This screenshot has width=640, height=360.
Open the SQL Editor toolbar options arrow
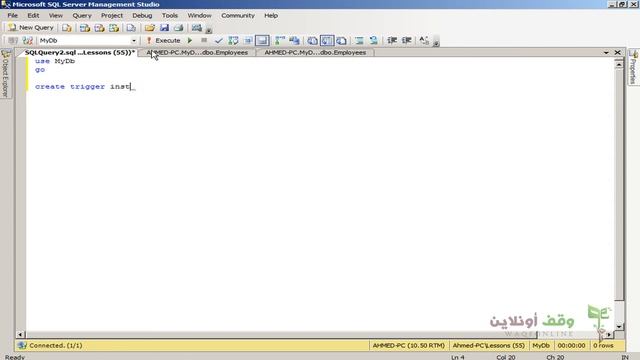point(436,42)
